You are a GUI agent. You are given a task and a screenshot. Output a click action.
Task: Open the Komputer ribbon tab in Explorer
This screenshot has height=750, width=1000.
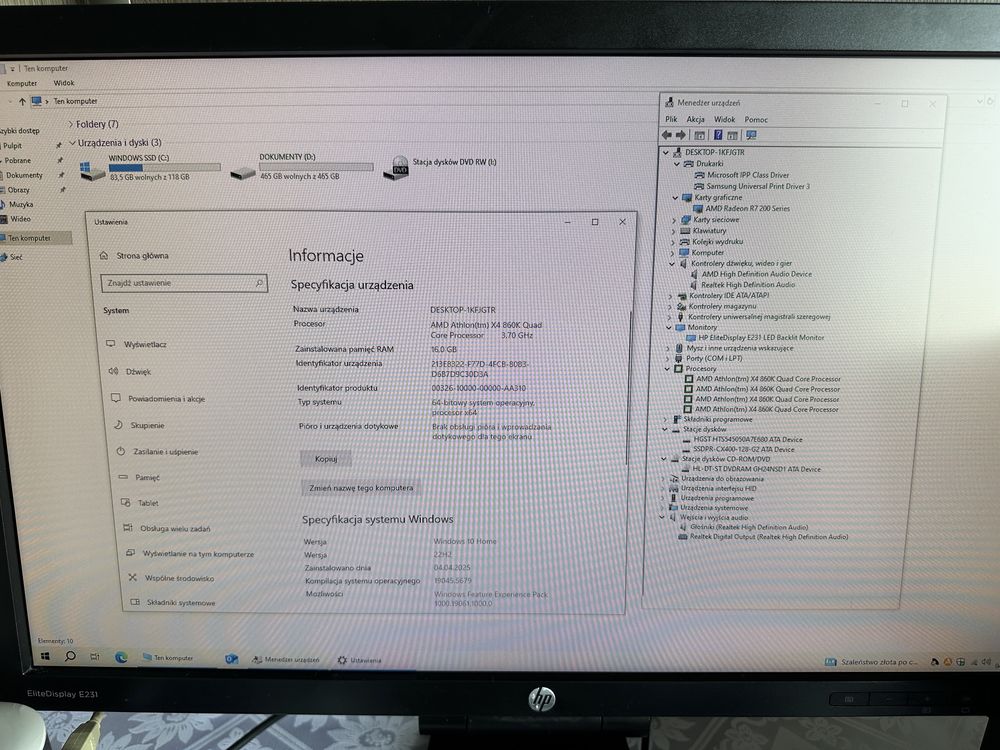click(22, 84)
